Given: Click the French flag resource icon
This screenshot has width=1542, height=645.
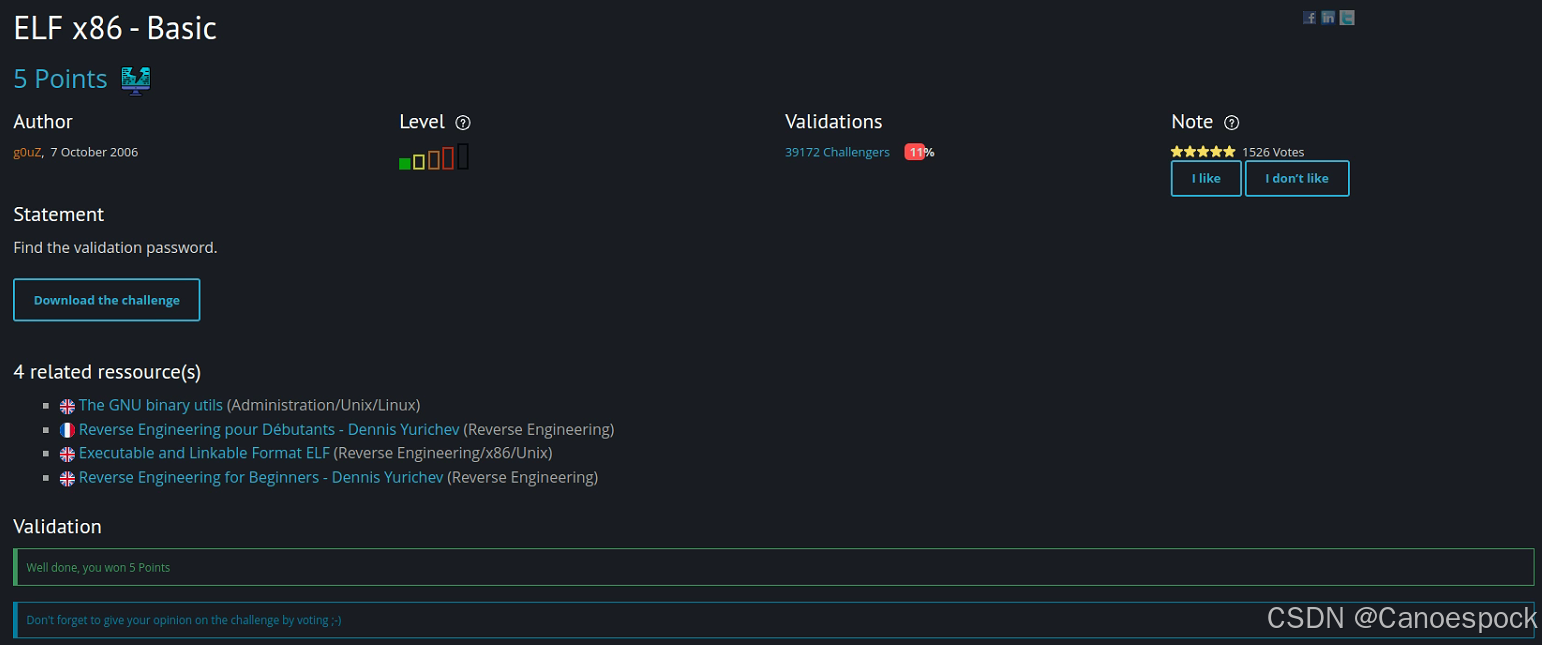Looking at the screenshot, I should coord(67,430).
